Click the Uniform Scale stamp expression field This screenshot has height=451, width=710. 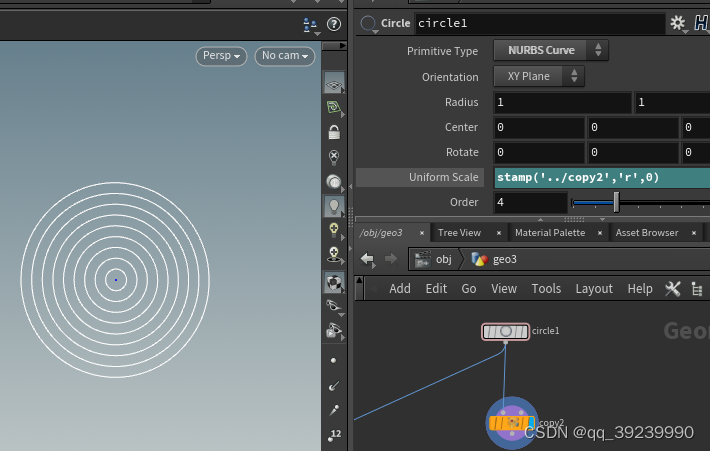(x=602, y=178)
